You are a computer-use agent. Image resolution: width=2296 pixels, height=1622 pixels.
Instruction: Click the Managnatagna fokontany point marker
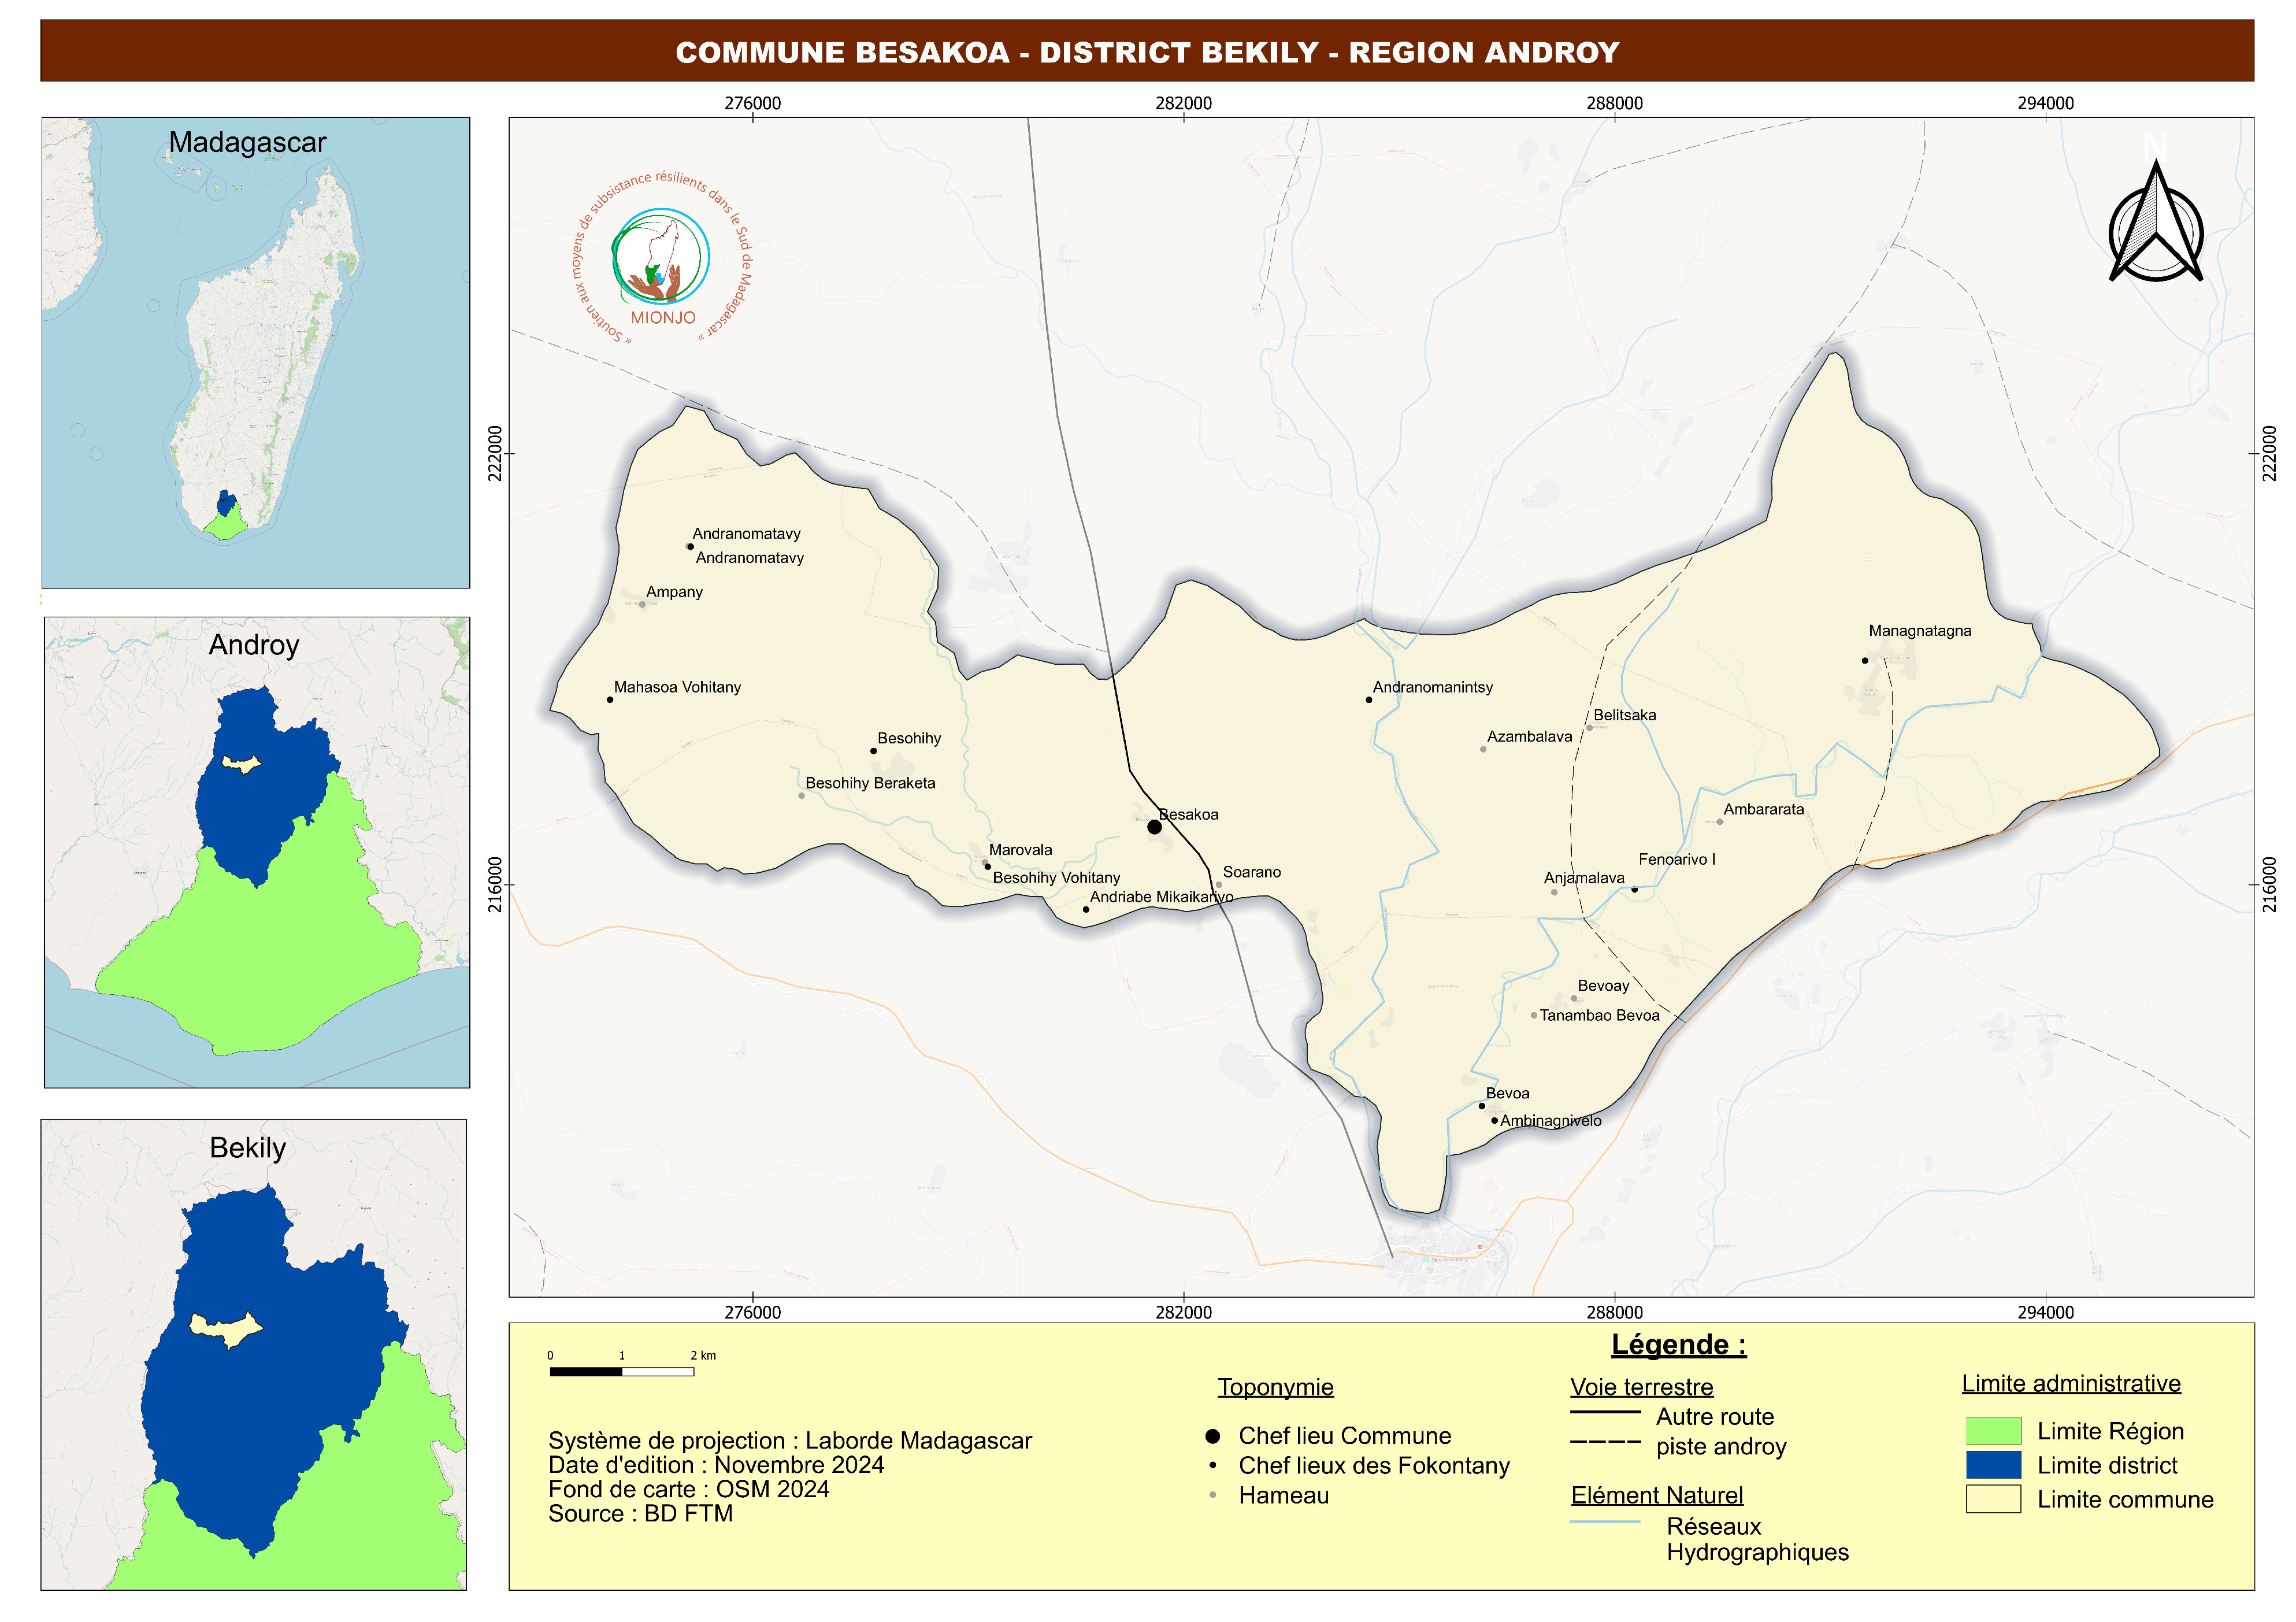tap(1864, 660)
